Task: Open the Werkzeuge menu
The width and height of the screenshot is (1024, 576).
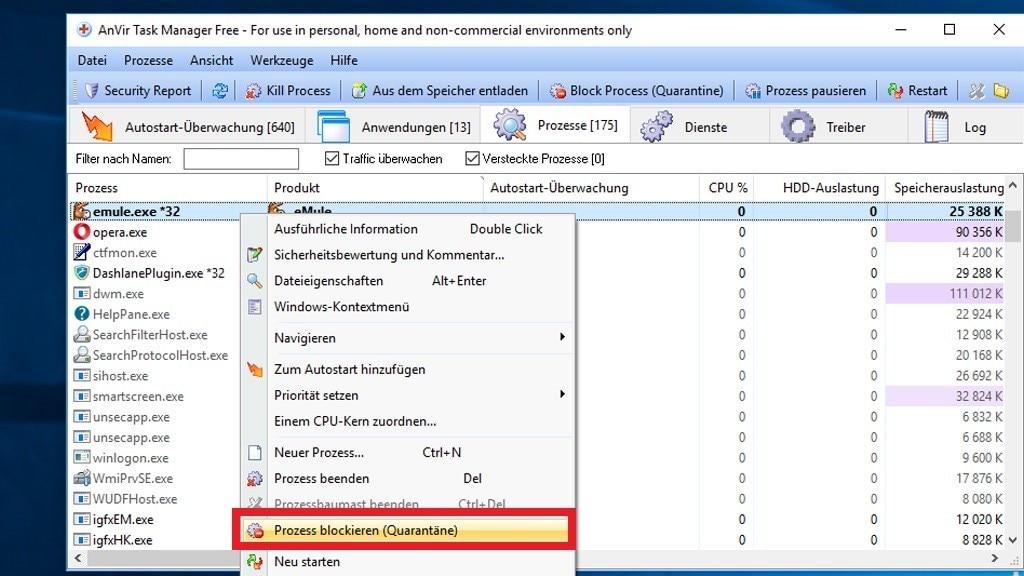Action: [x=281, y=60]
